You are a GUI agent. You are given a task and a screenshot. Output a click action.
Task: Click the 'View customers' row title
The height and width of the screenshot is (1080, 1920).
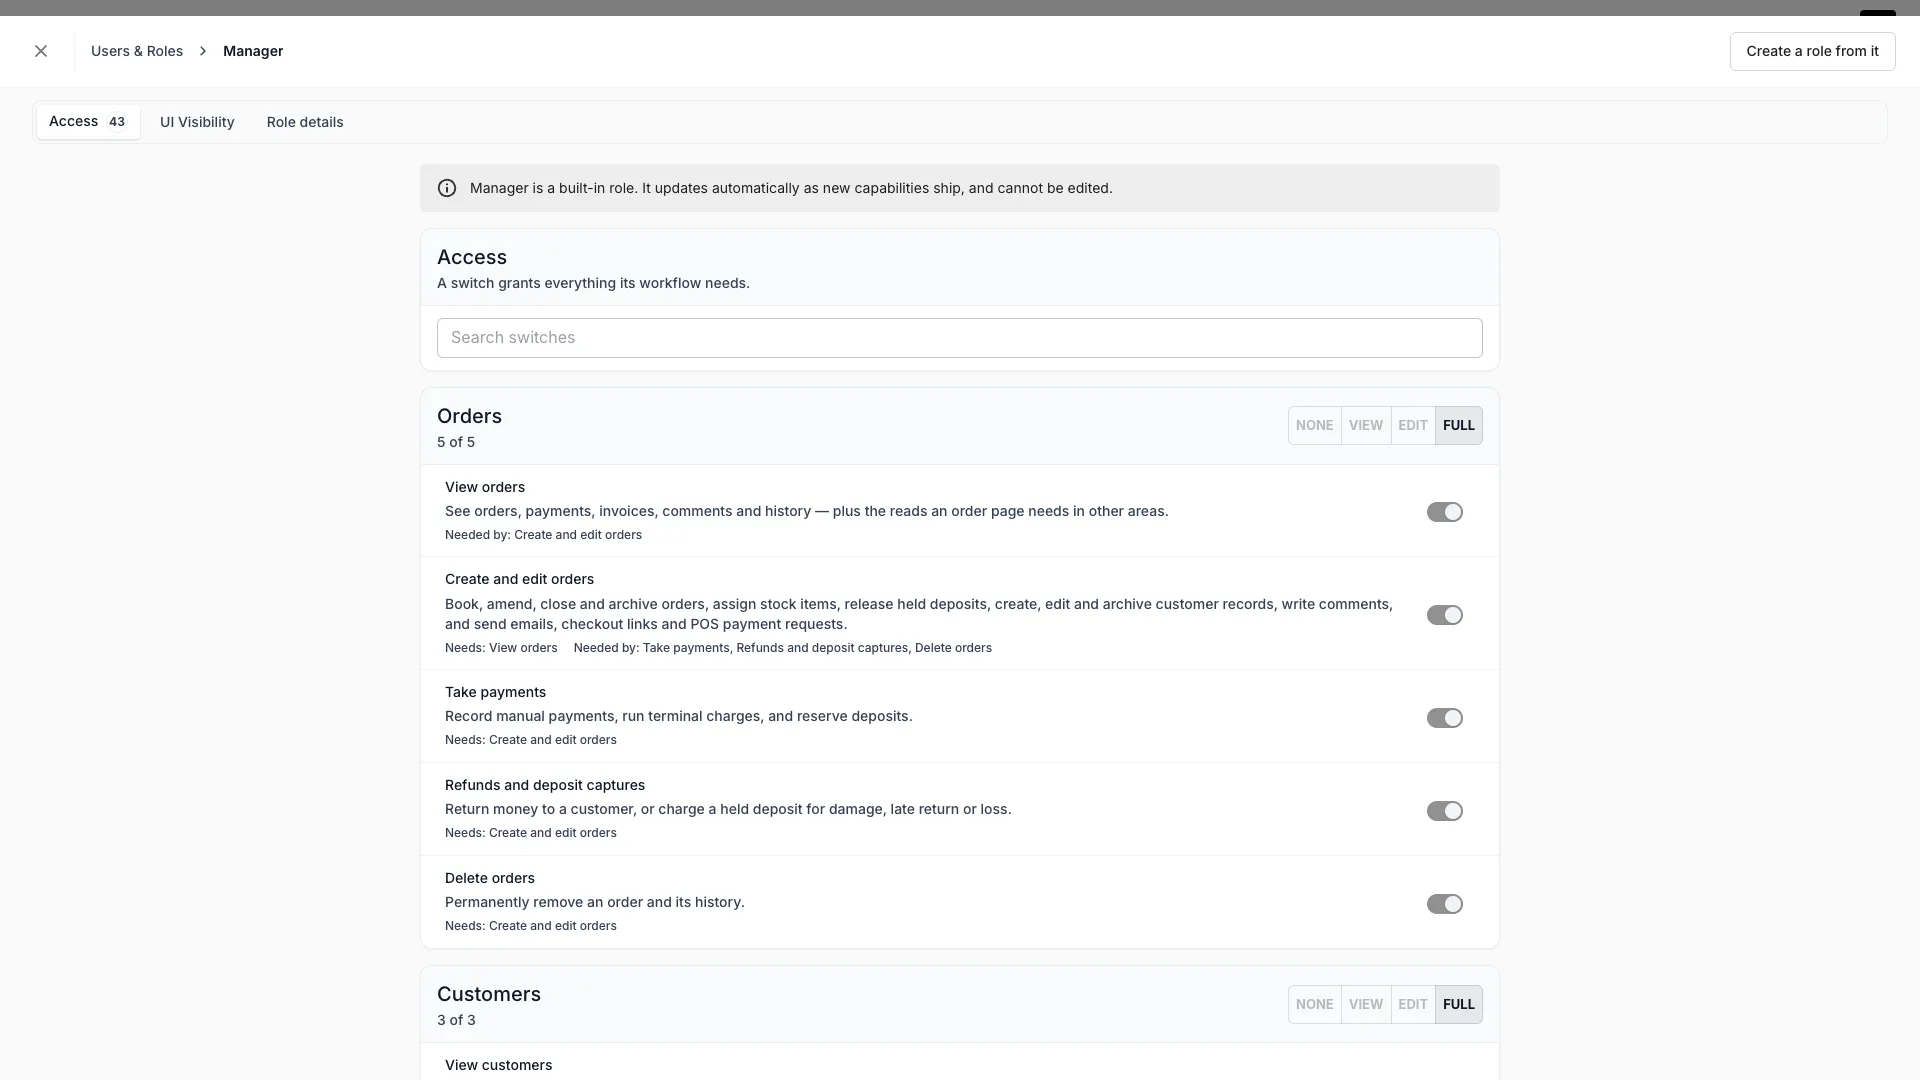[498, 1065]
